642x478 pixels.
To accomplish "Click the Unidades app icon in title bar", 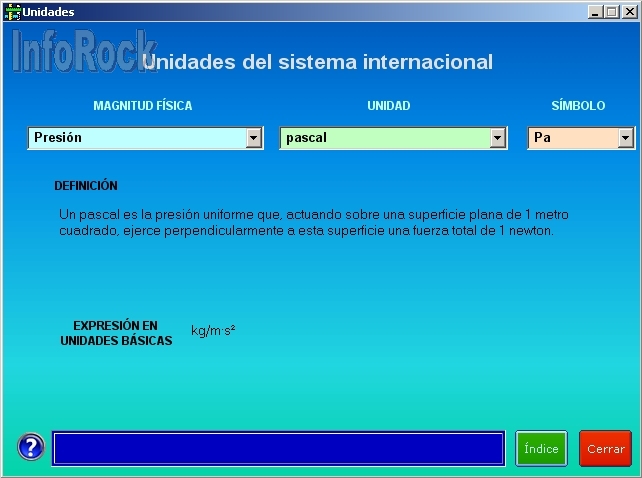I will [12, 12].
